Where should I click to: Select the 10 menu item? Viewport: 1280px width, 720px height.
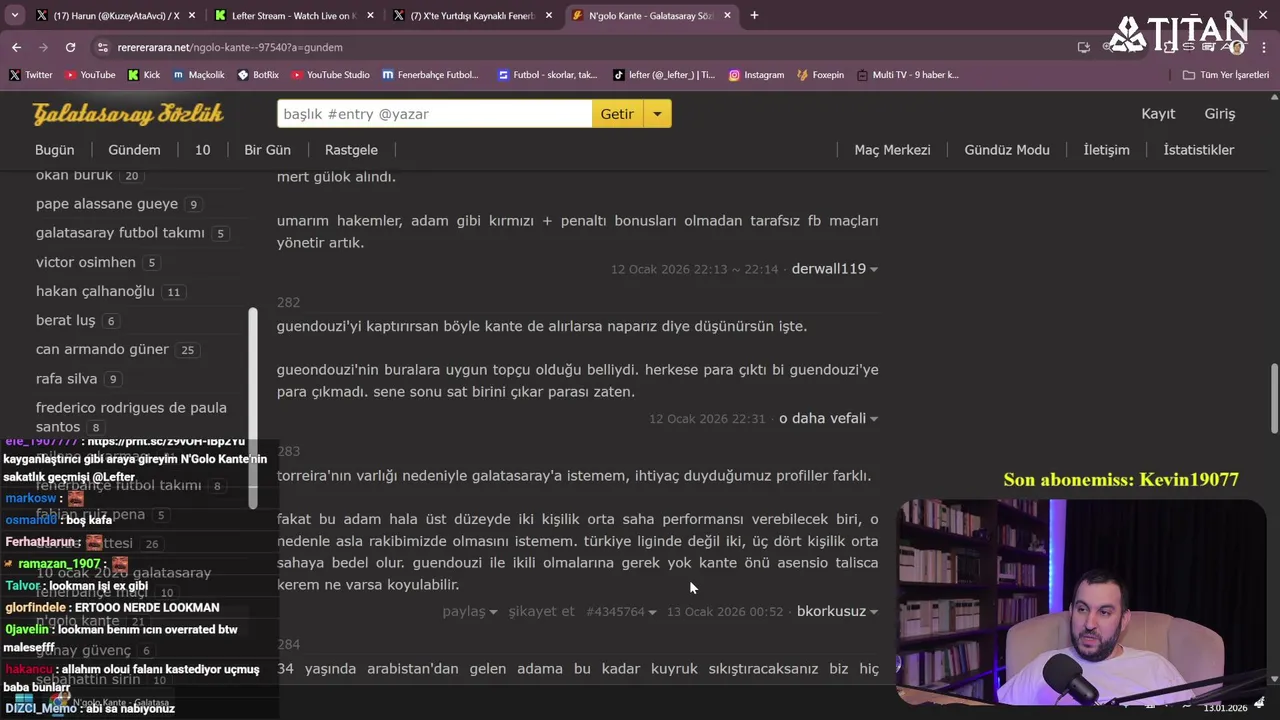[202, 150]
